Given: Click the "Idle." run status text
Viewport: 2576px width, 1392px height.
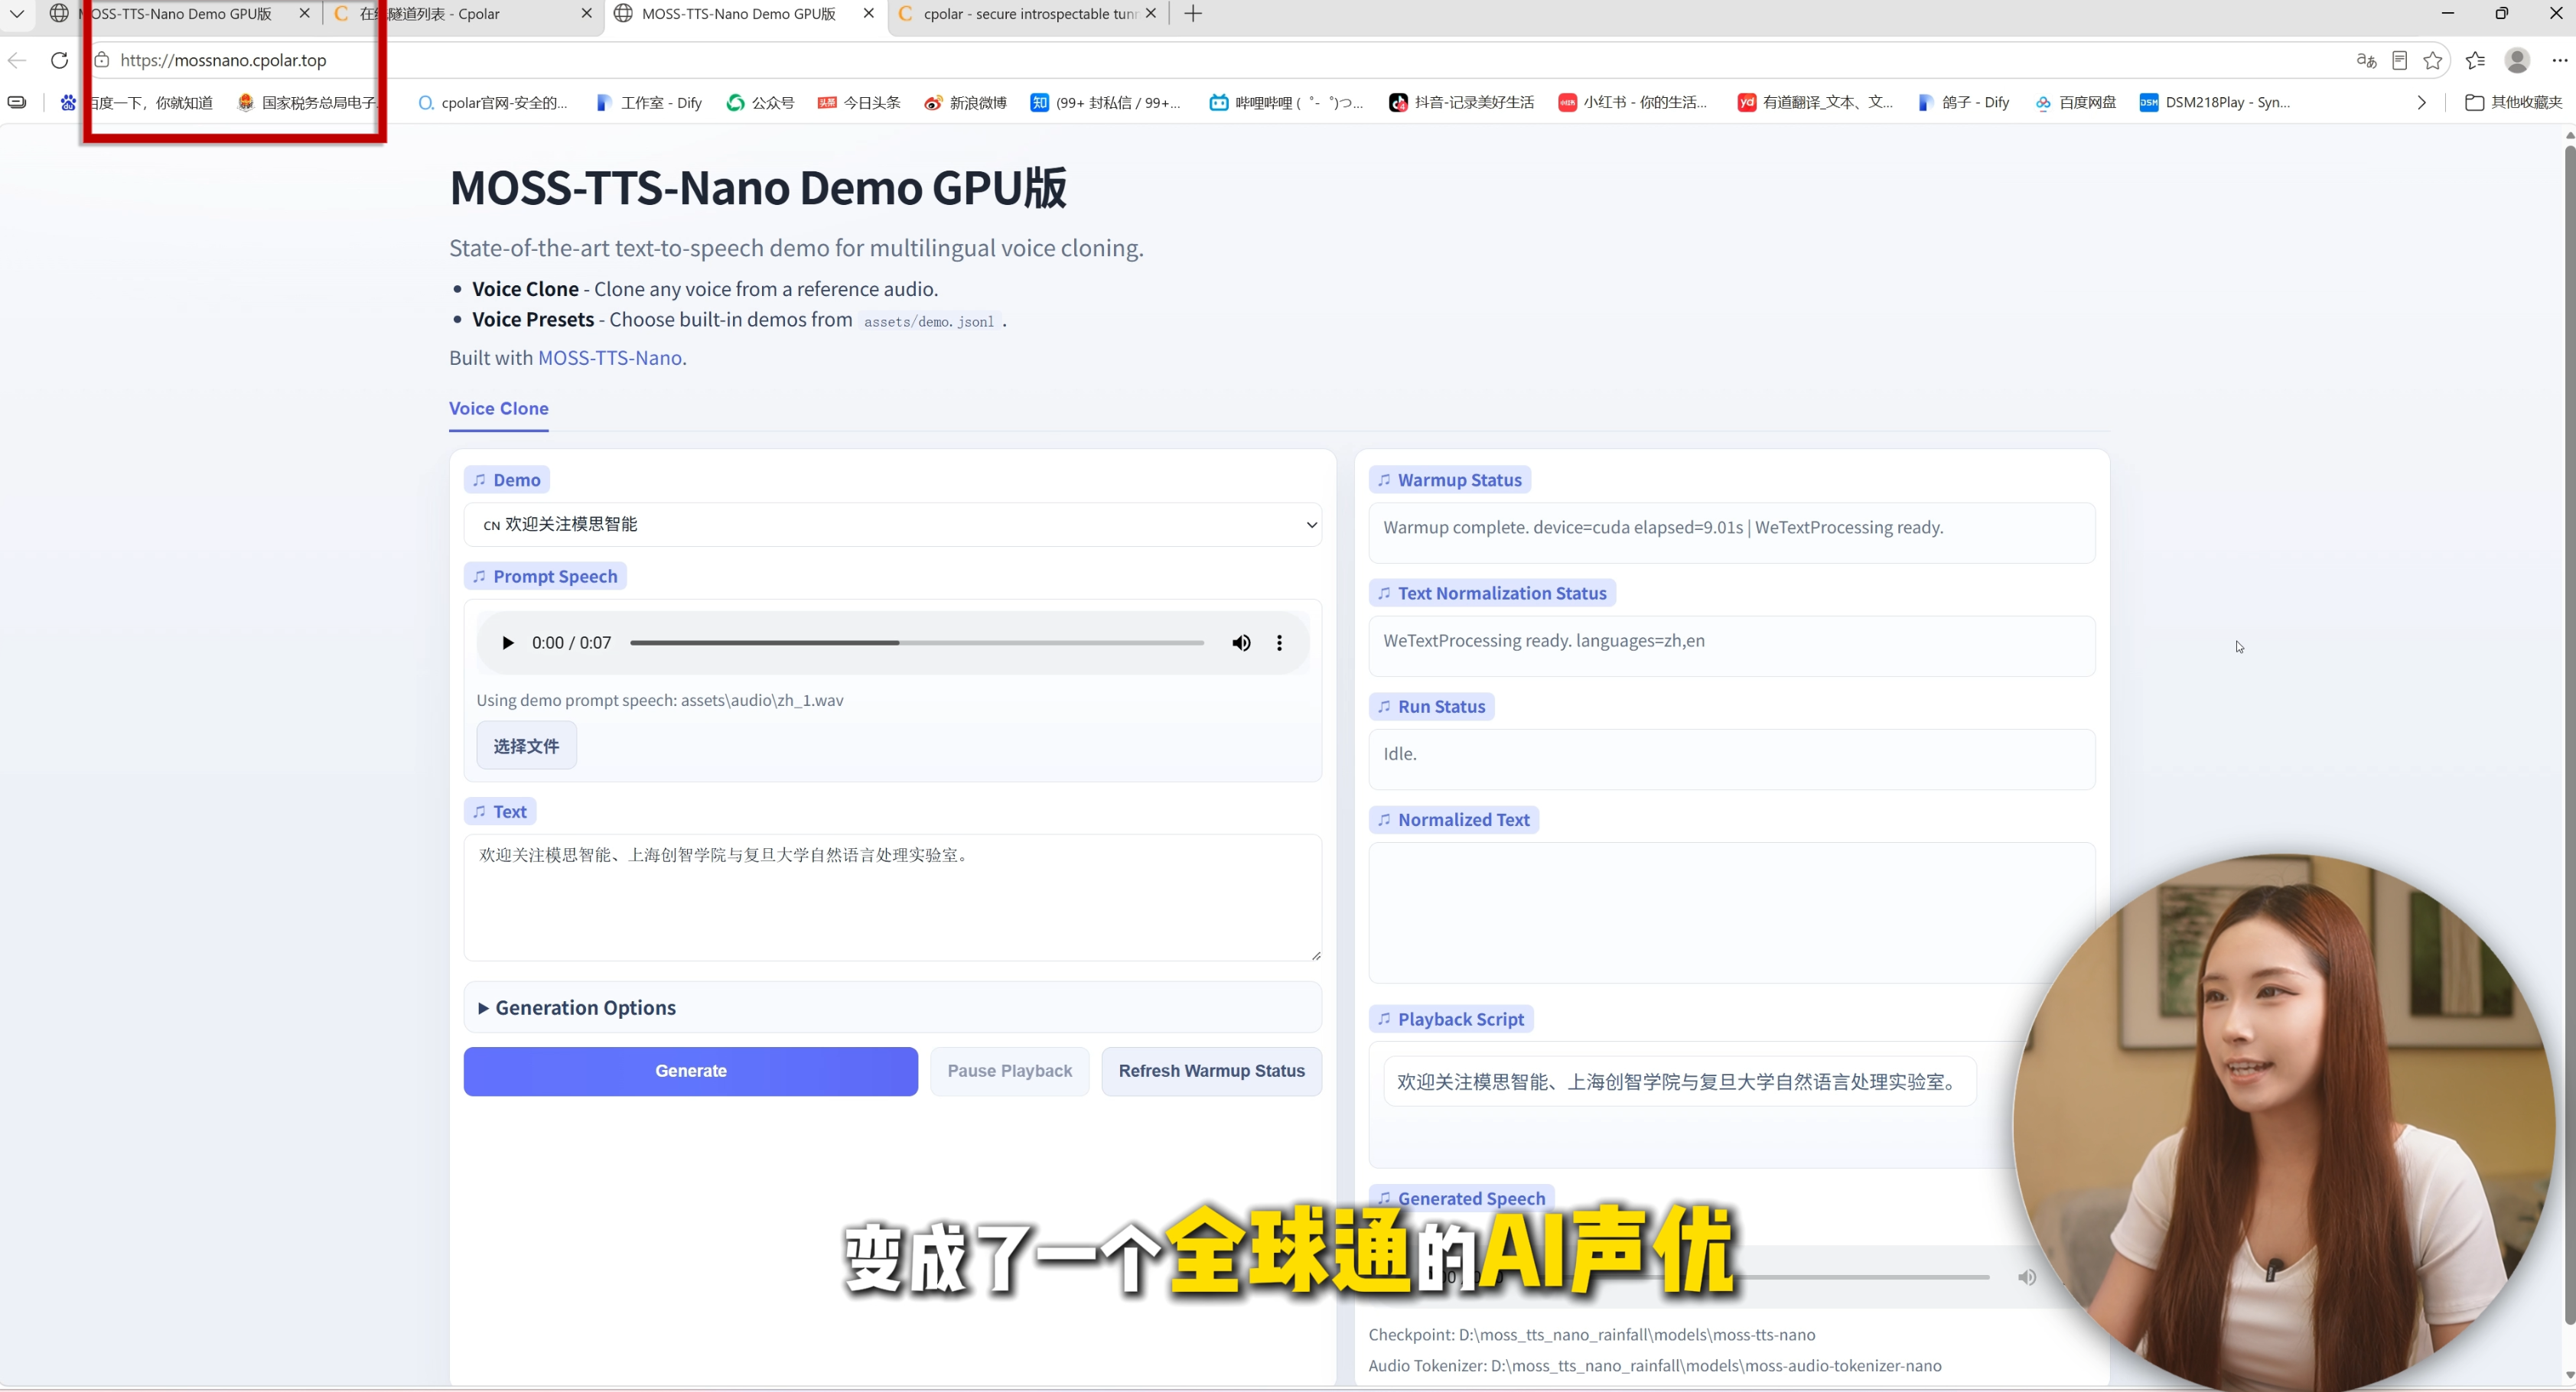Looking at the screenshot, I should [x=1400, y=754].
